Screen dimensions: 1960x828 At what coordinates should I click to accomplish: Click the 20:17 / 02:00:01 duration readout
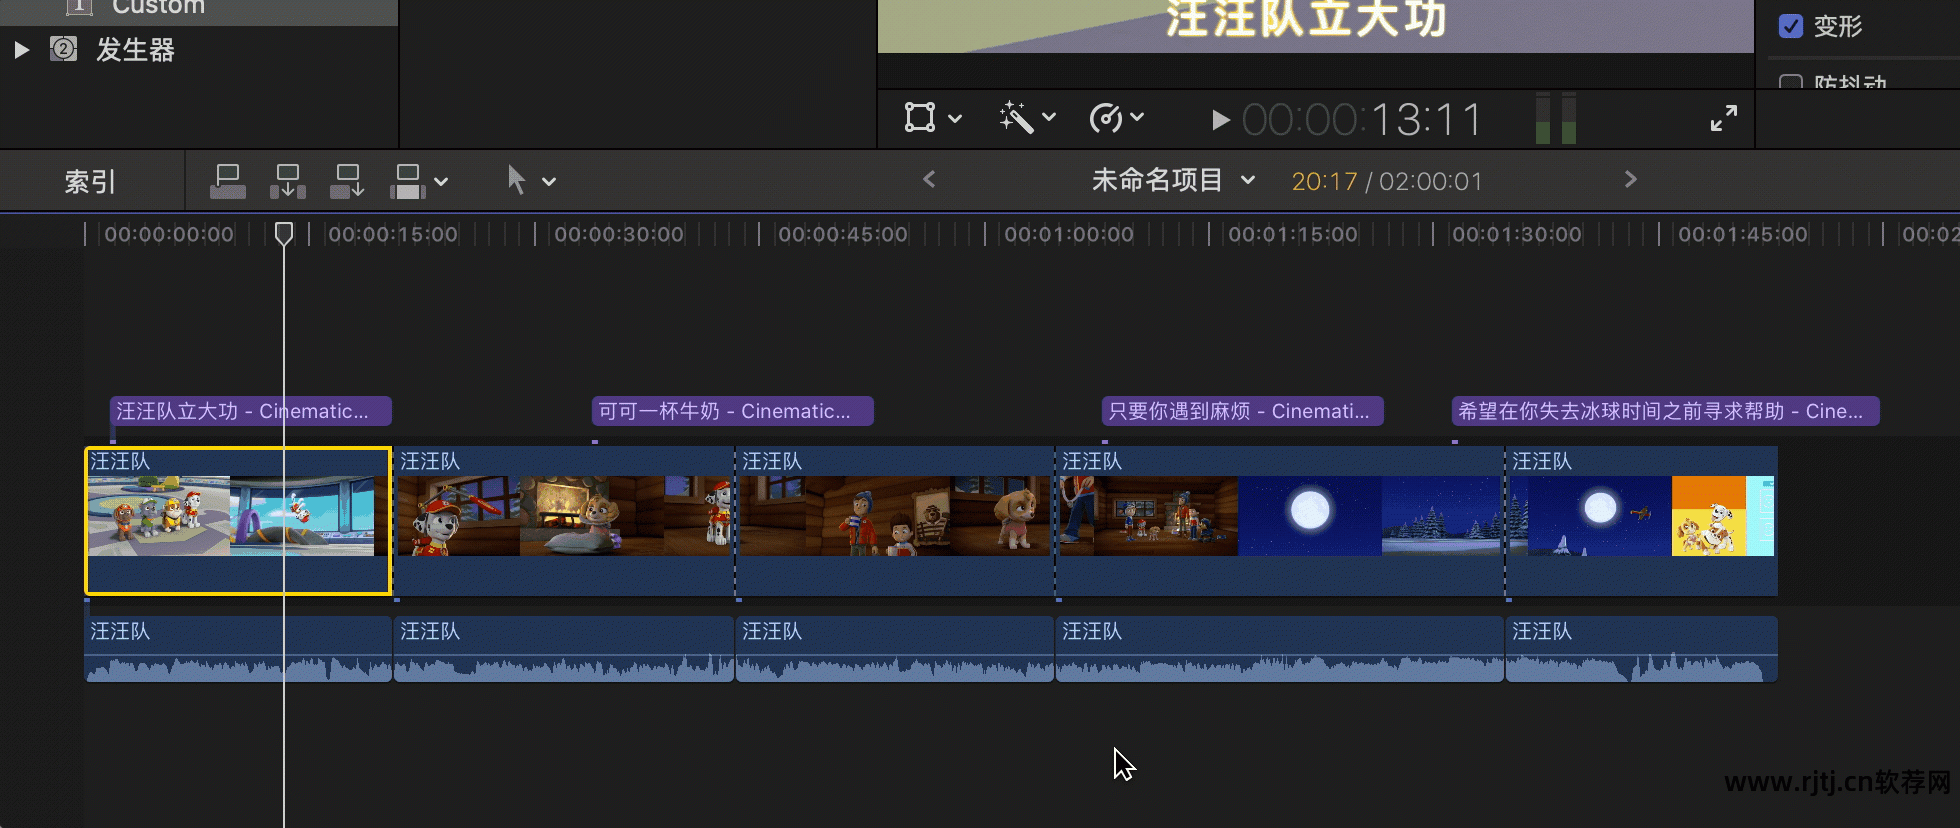1387,181
